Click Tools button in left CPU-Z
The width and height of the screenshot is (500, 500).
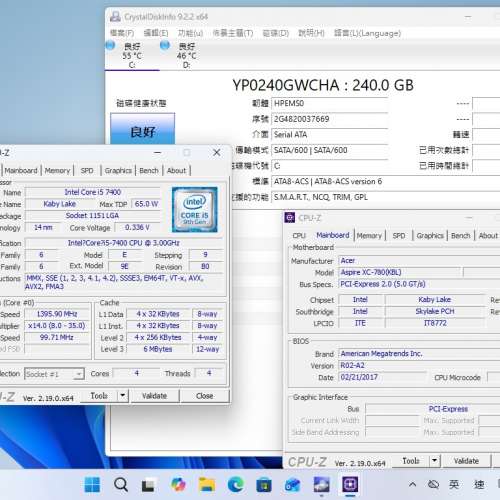coord(99,396)
